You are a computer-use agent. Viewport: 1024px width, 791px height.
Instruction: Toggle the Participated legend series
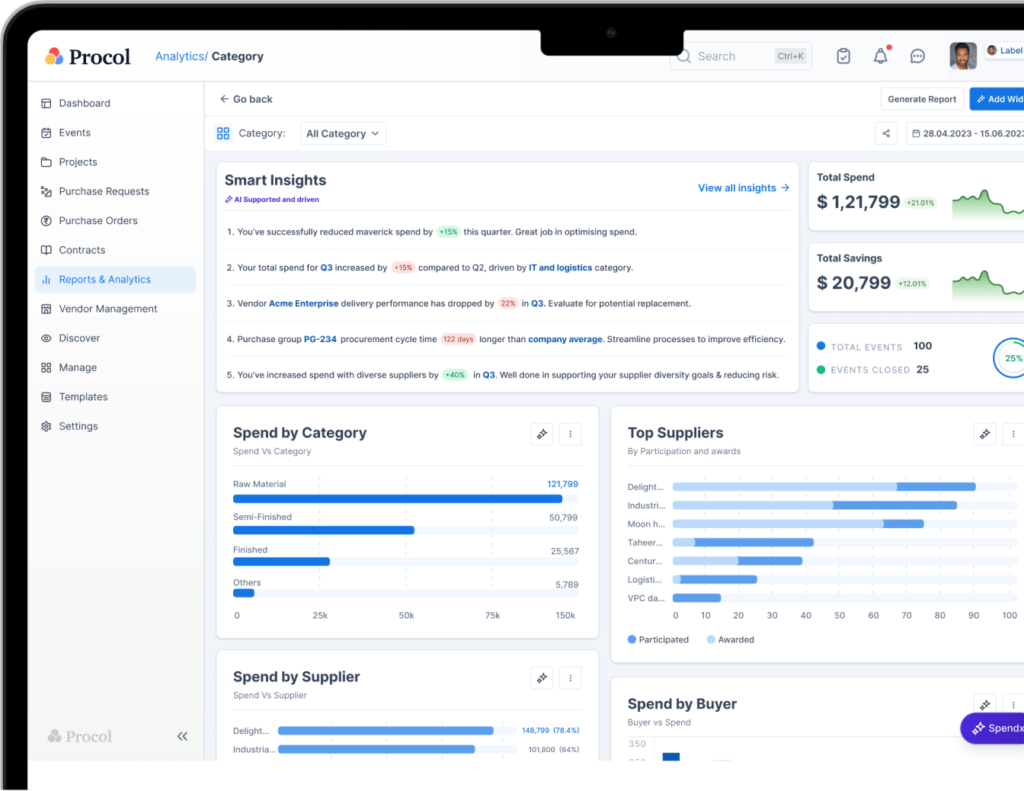[658, 639]
